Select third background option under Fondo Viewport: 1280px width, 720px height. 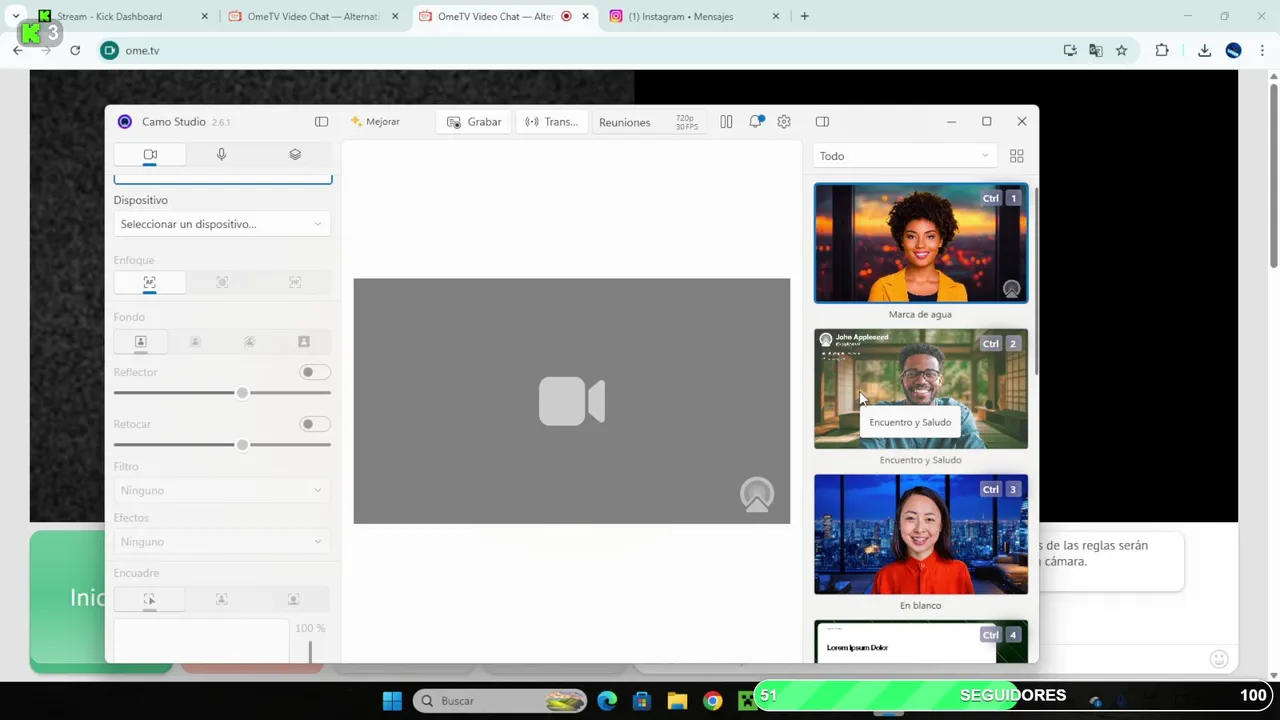pos(249,342)
